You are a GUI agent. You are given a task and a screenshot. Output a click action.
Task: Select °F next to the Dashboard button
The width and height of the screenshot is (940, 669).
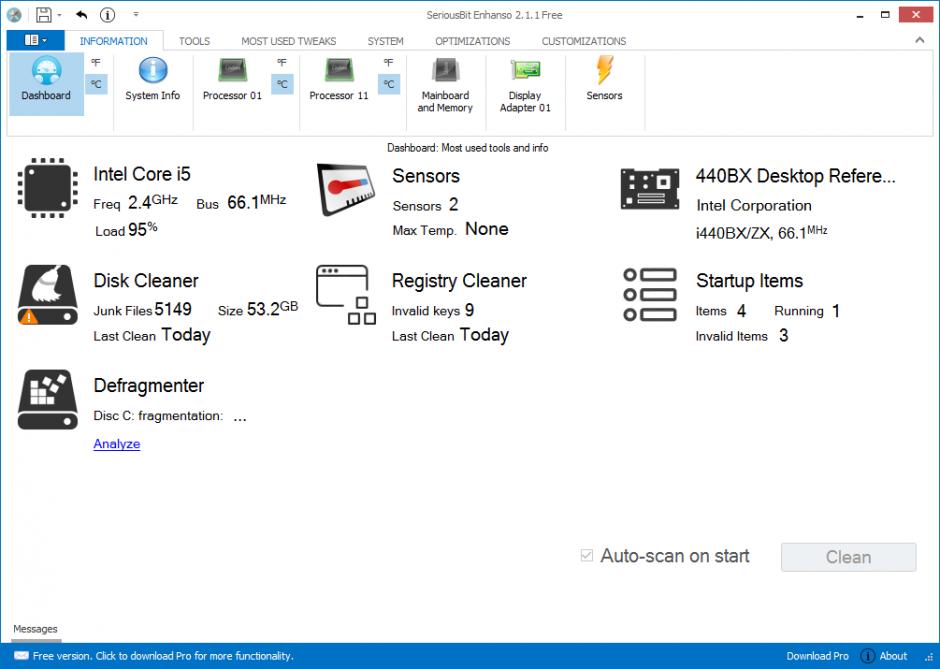point(96,62)
